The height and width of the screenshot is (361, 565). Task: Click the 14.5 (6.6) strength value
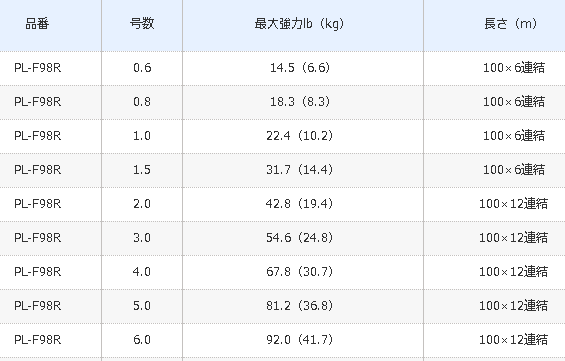point(300,68)
